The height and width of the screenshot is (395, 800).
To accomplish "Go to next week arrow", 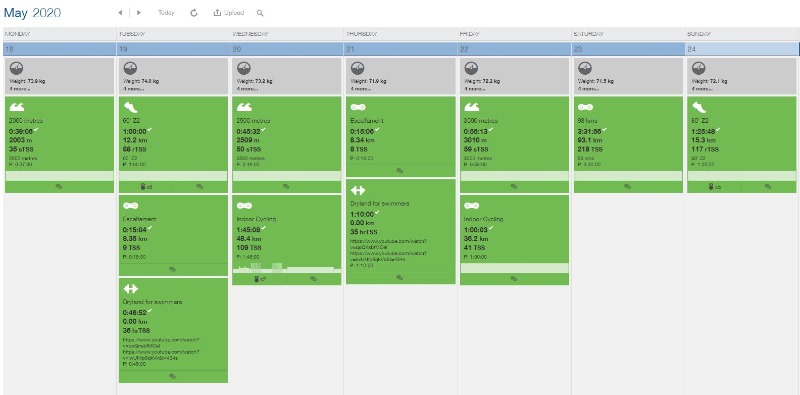I will click(139, 13).
